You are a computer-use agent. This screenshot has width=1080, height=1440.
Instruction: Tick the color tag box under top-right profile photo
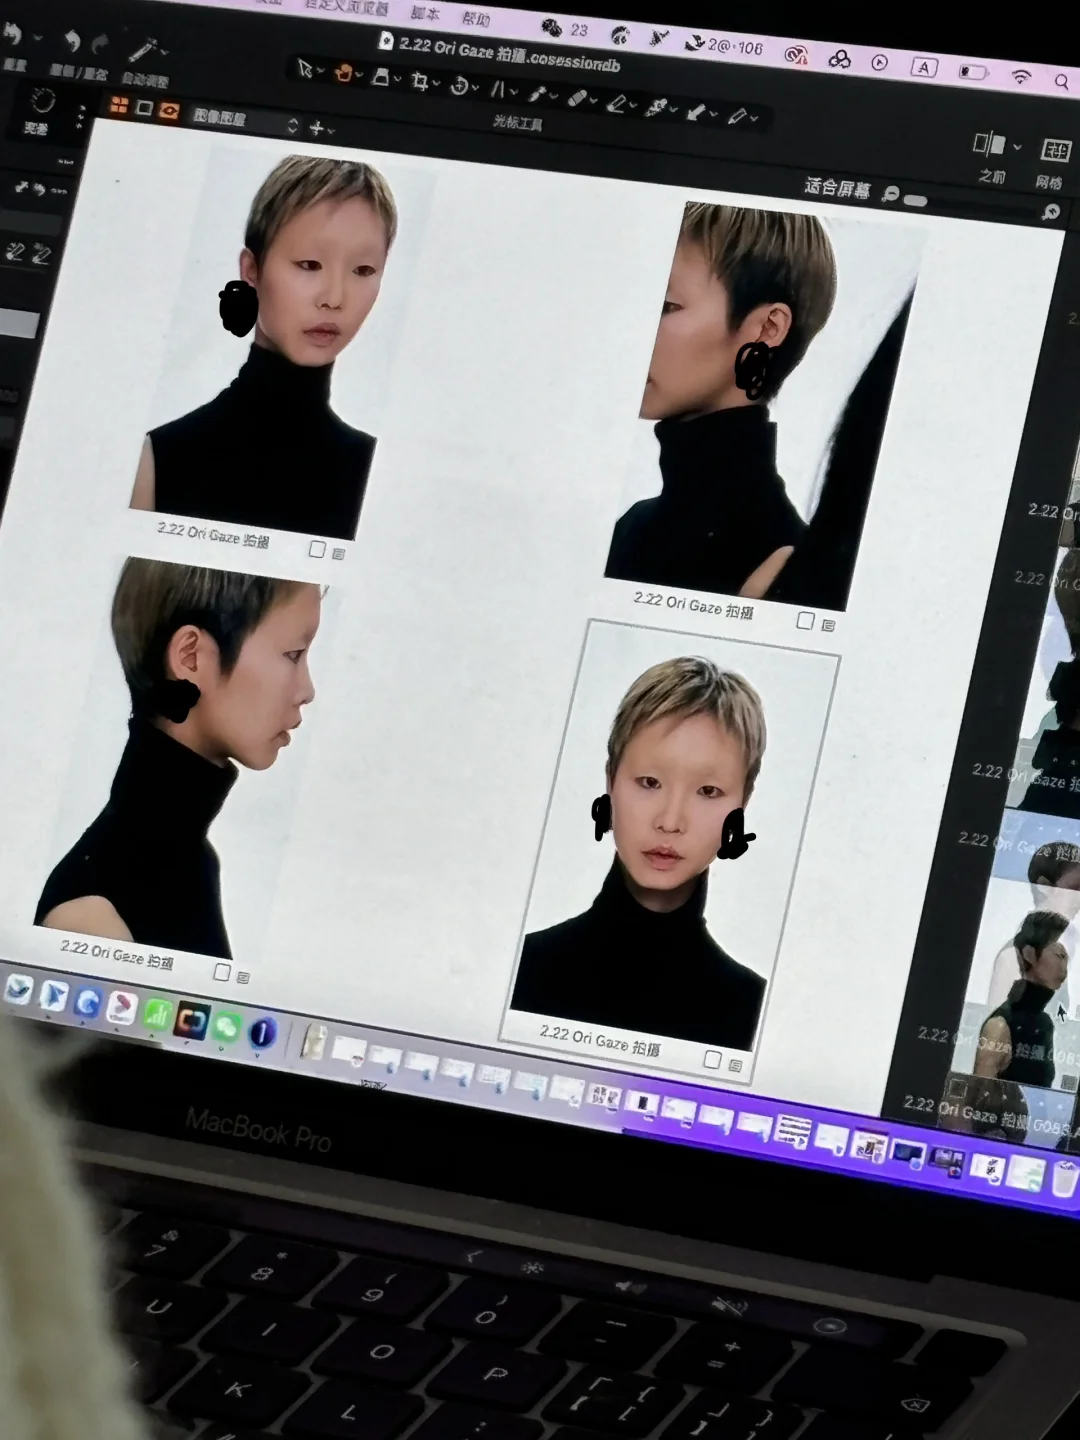(805, 621)
